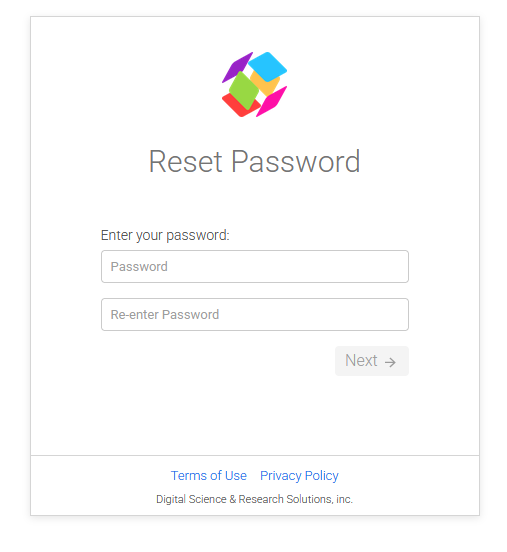This screenshot has width=507, height=552.
Task: Click the 'Re-enter Password' placeholder text
Action: 165,314
